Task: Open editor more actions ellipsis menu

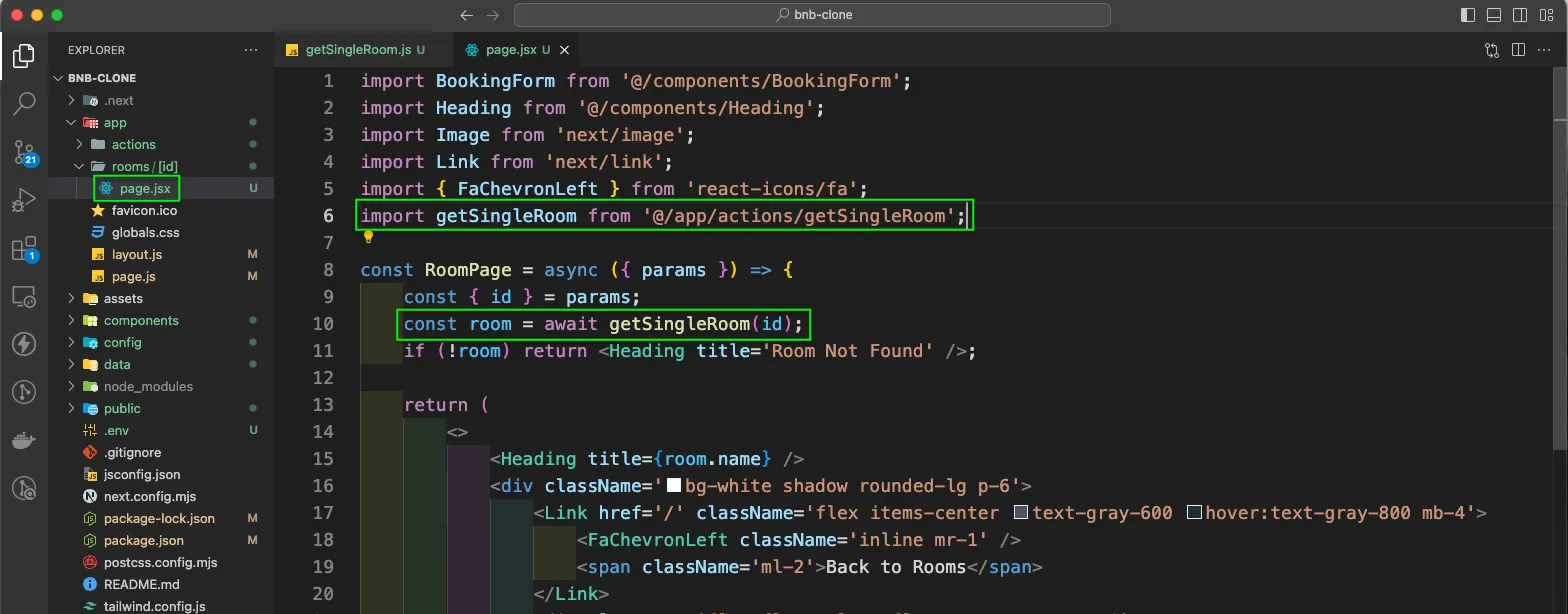Action: [1544, 50]
